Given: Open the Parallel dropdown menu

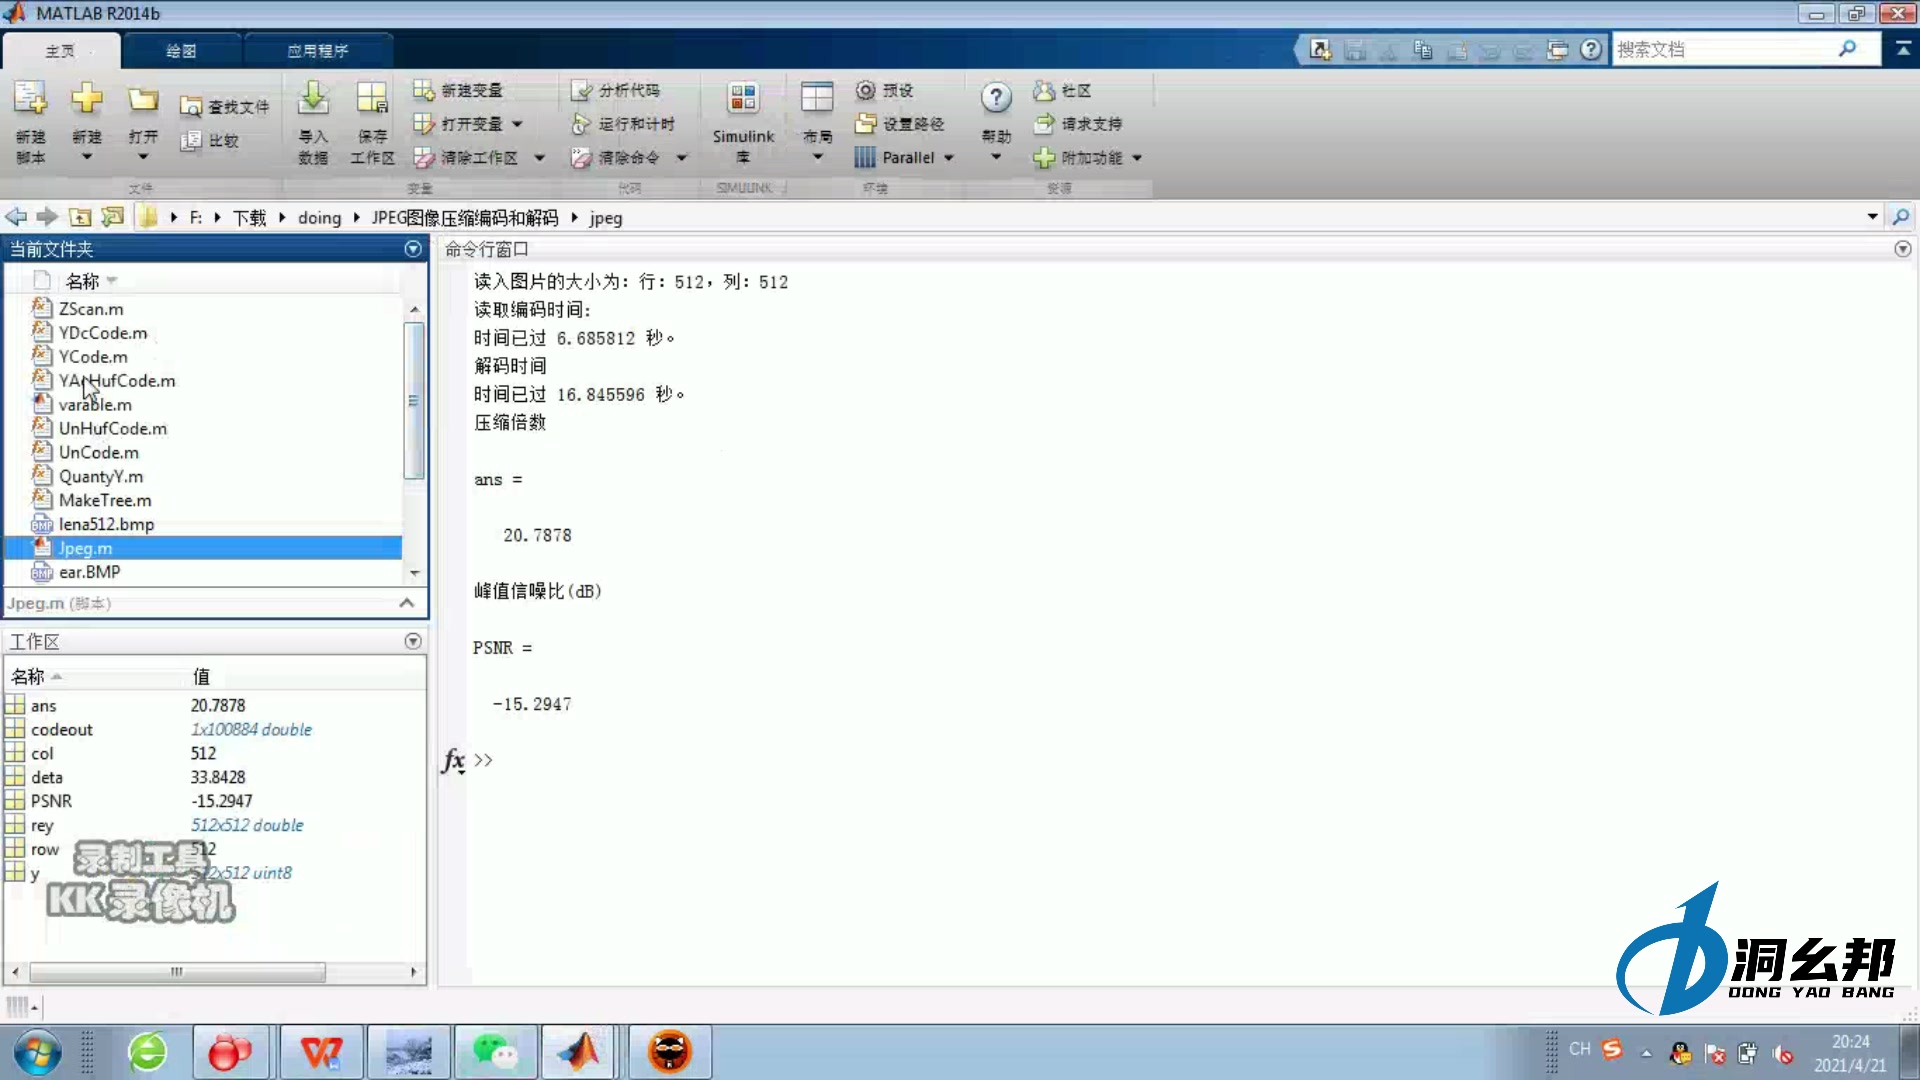Looking at the screenshot, I should [x=904, y=157].
